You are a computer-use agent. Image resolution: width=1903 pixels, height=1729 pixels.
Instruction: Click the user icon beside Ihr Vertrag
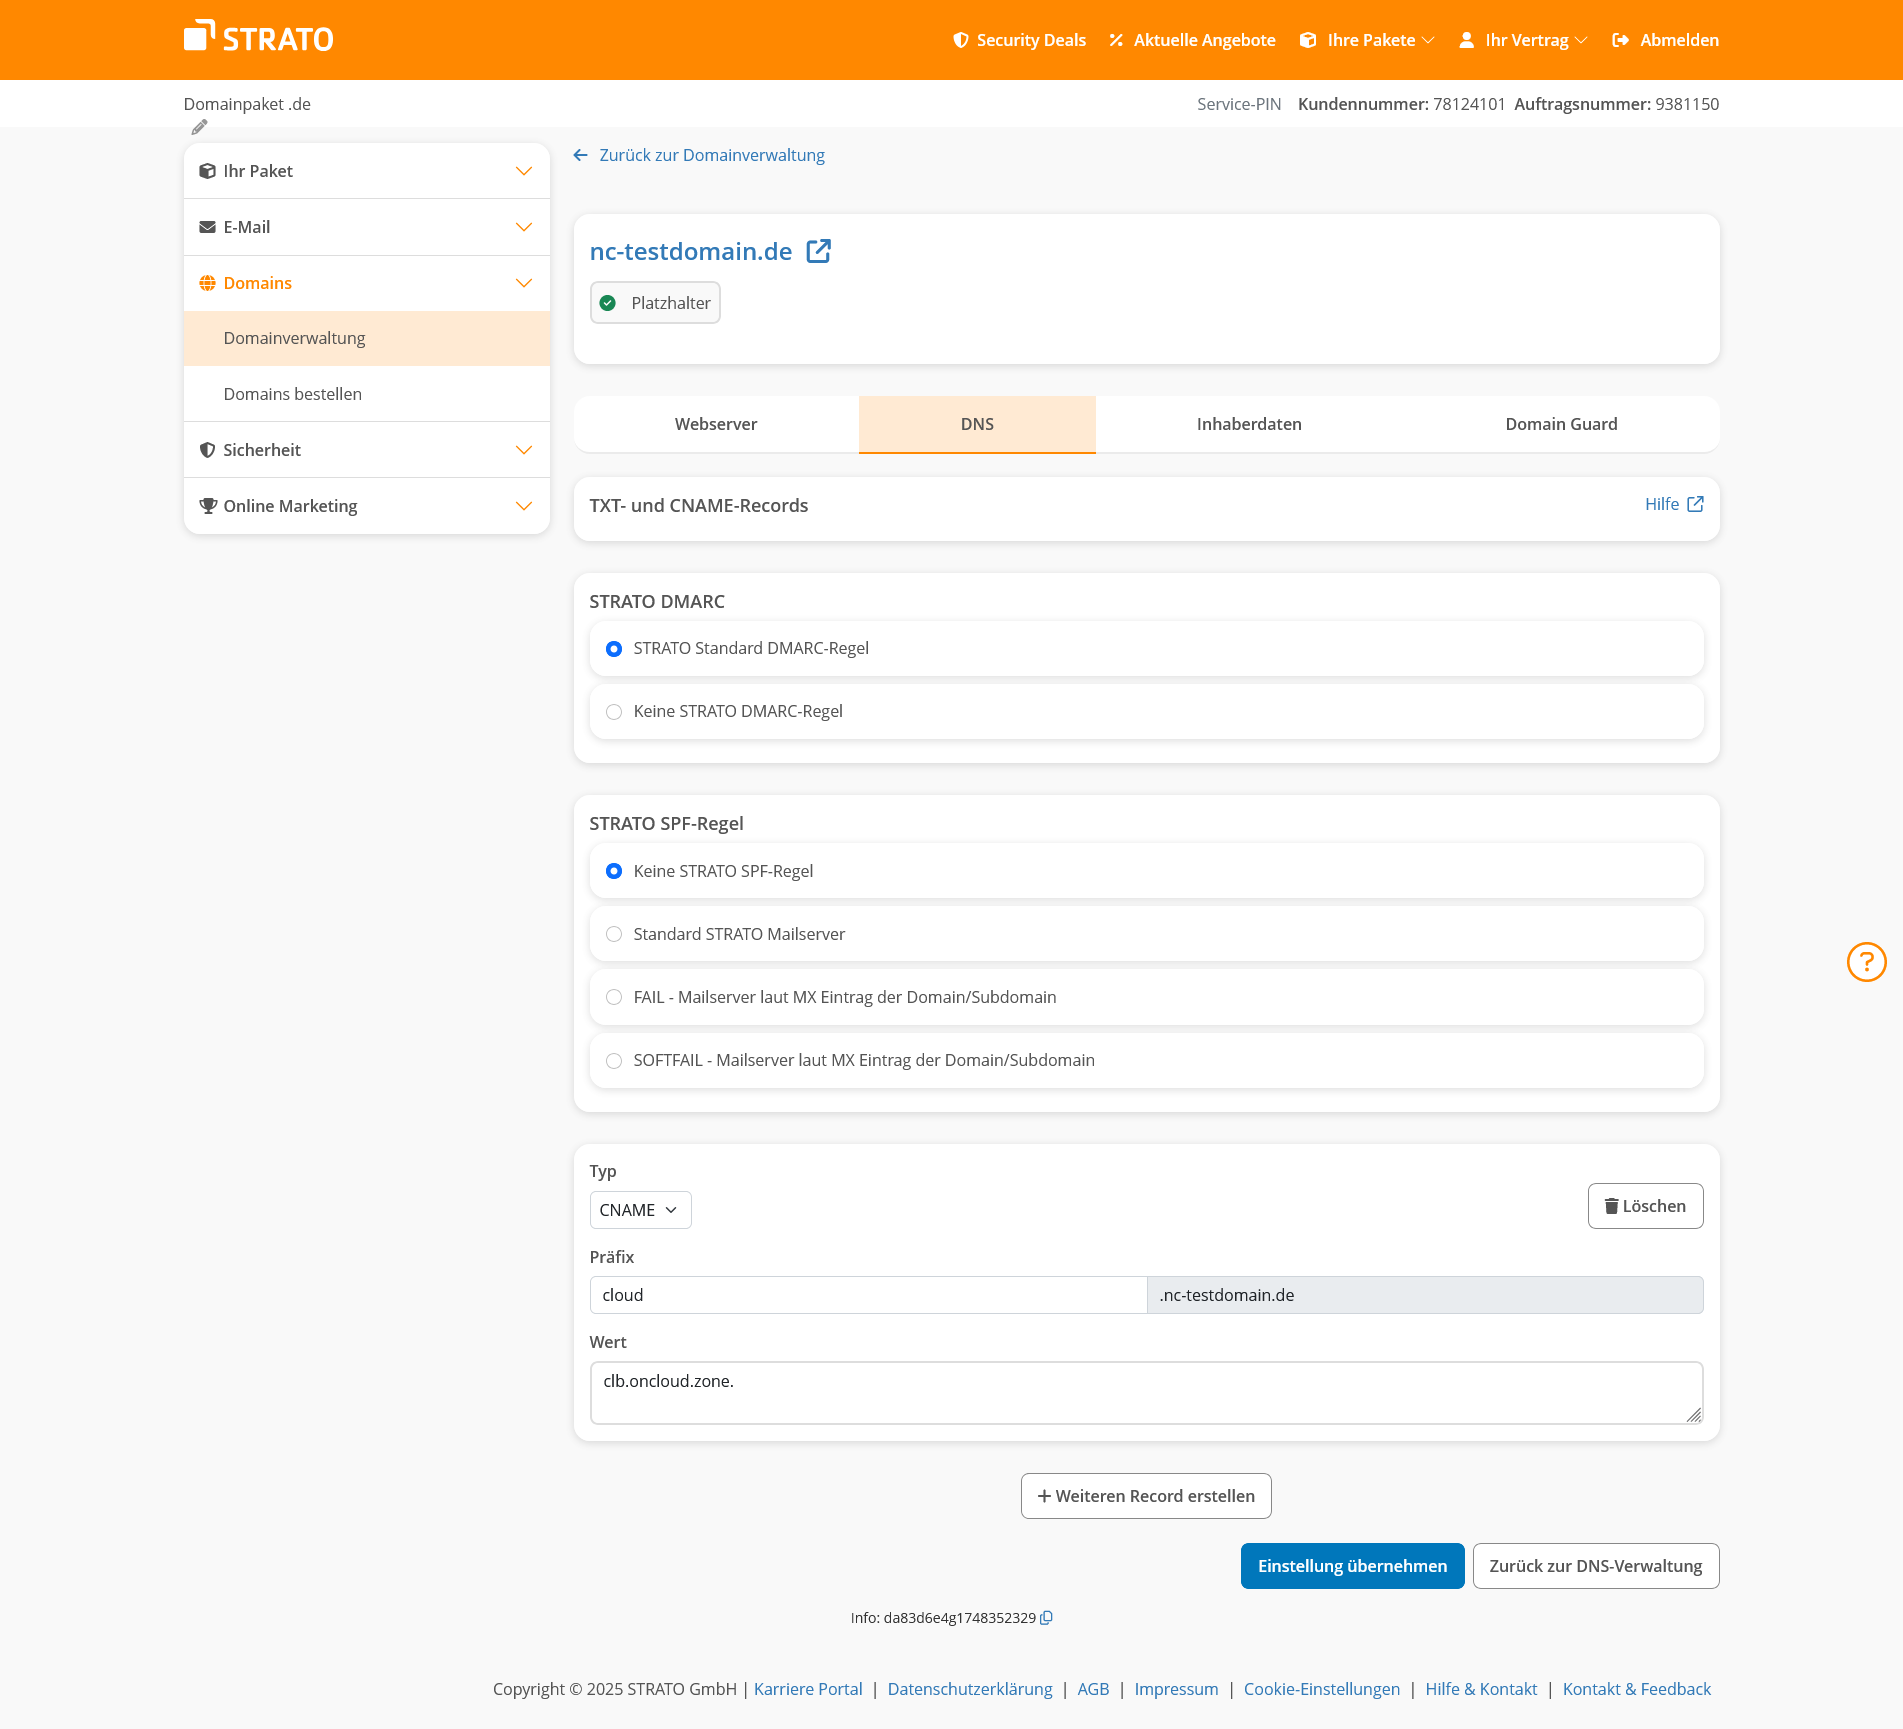(x=1467, y=40)
